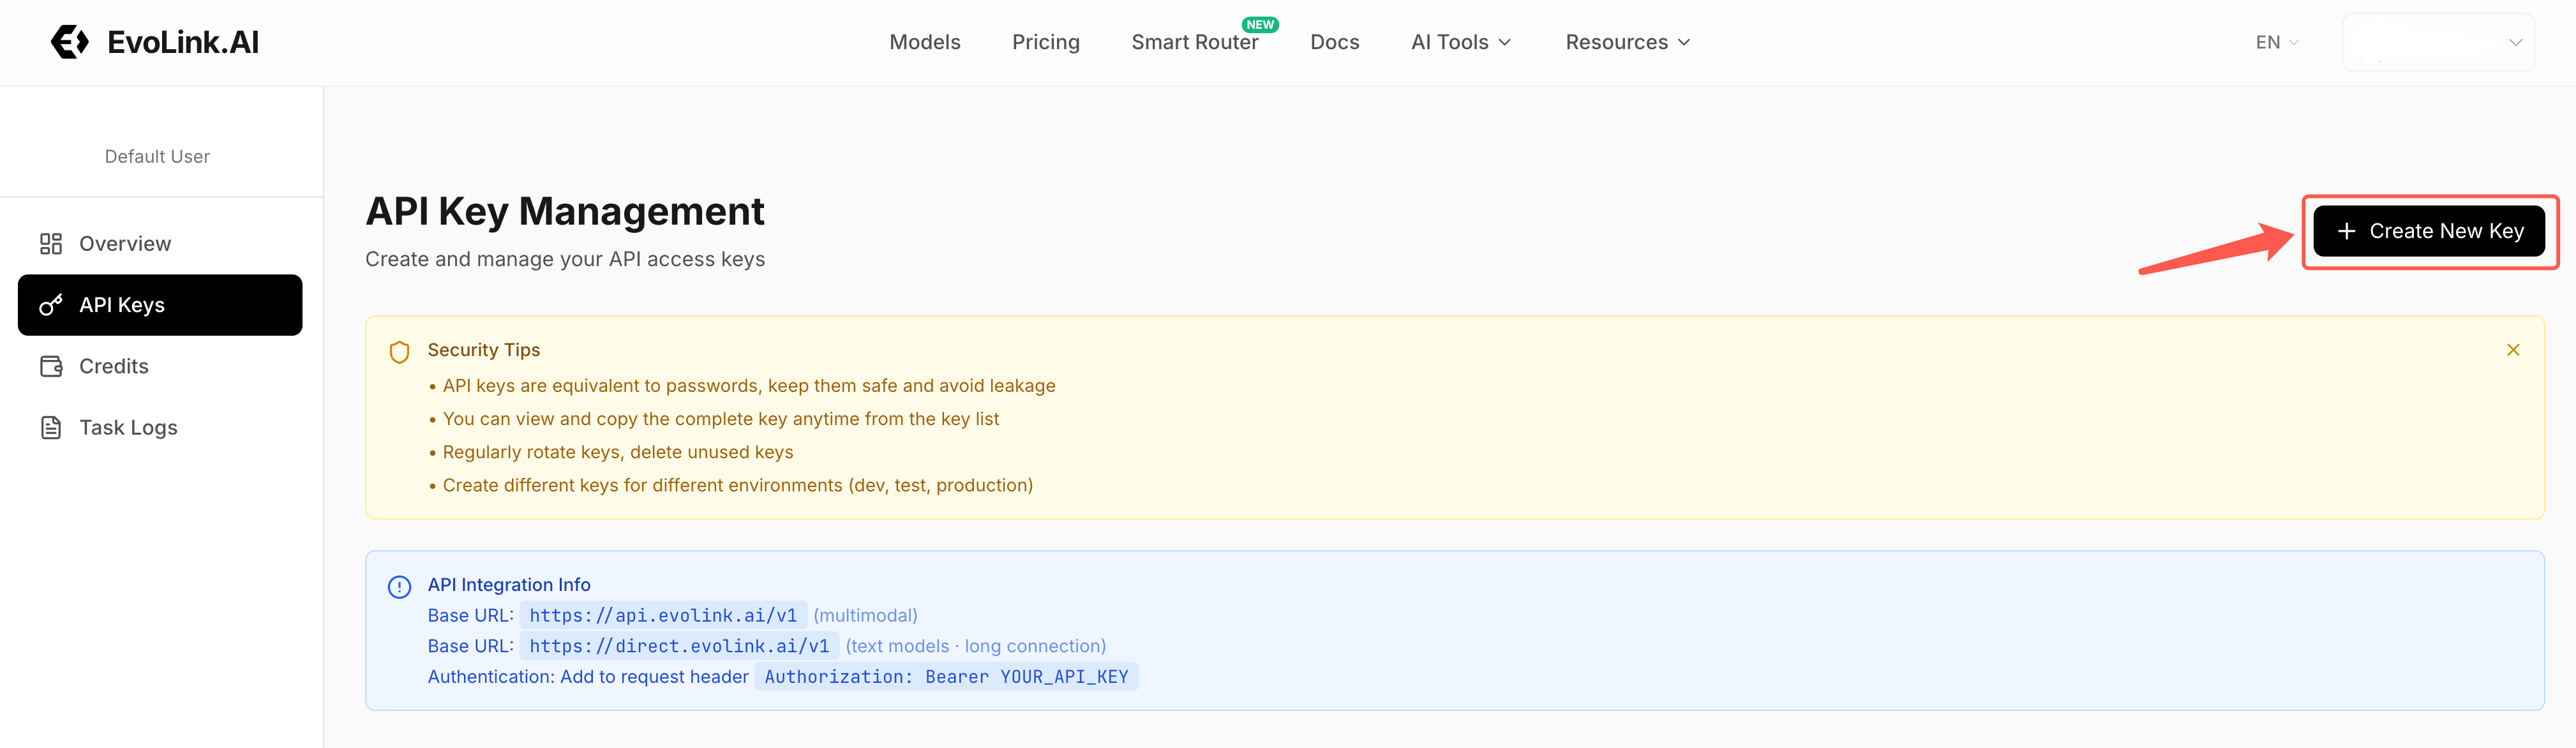2576x748 pixels.
Task: Click the Resources chevron arrow
Action: click(x=1684, y=42)
